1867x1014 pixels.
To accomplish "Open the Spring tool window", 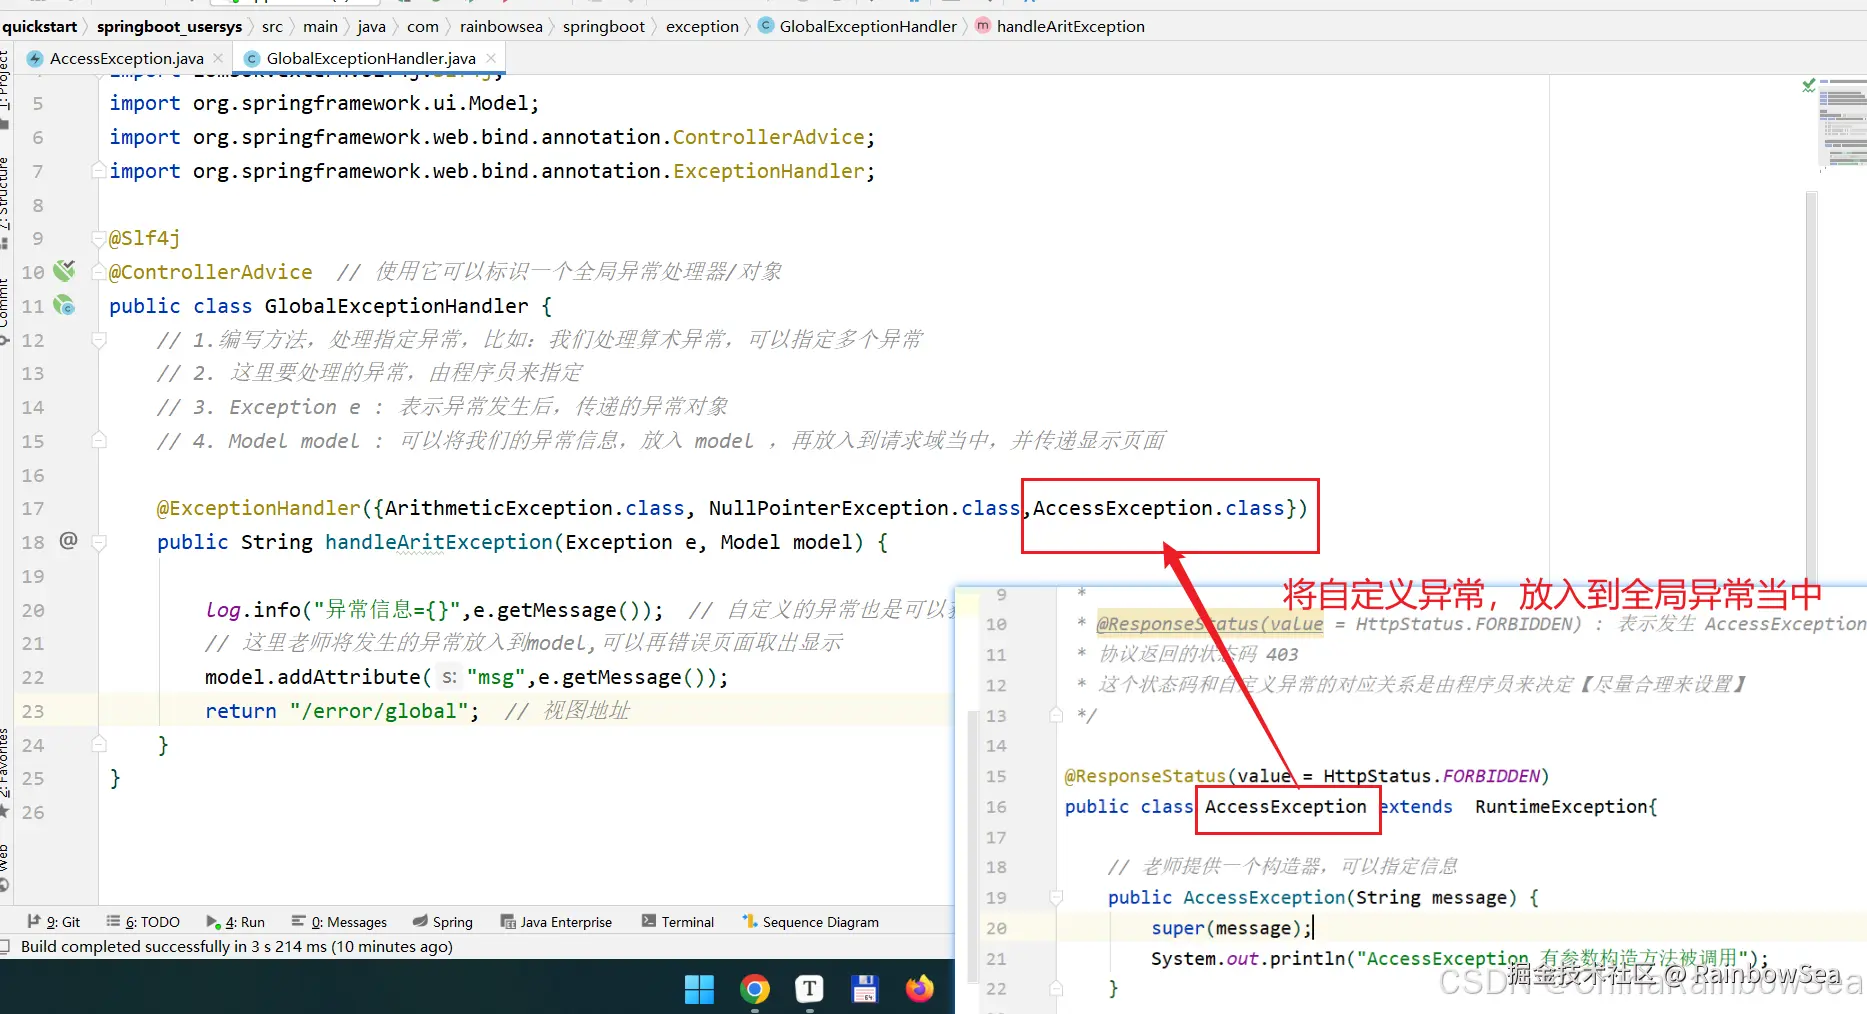I will [x=442, y=922].
